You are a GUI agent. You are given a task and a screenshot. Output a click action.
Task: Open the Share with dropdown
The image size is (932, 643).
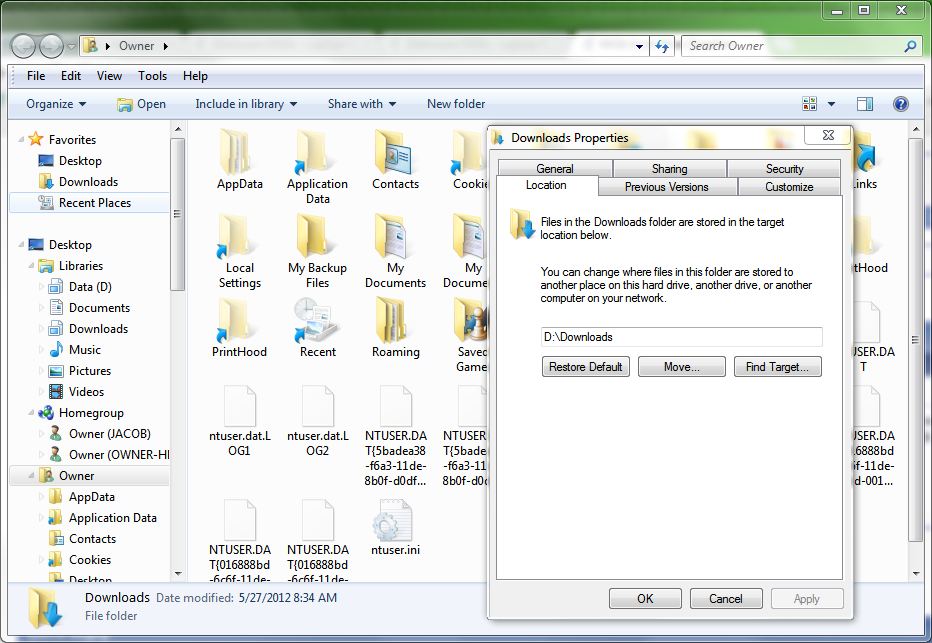click(x=361, y=104)
